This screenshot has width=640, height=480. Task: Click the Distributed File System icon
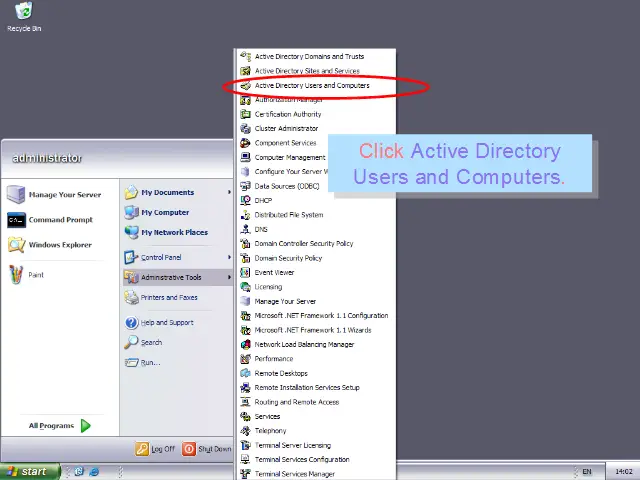[245, 215]
